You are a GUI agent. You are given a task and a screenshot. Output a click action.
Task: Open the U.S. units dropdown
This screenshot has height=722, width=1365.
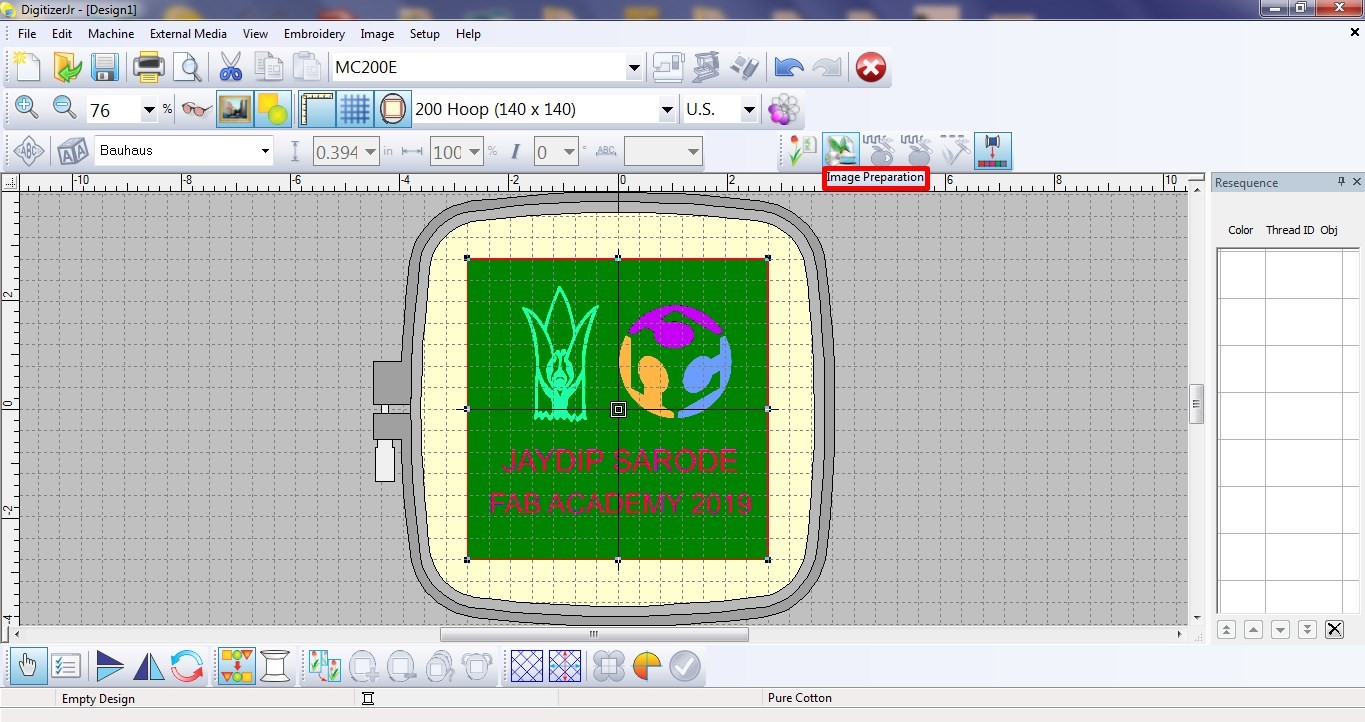[x=749, y=110]
